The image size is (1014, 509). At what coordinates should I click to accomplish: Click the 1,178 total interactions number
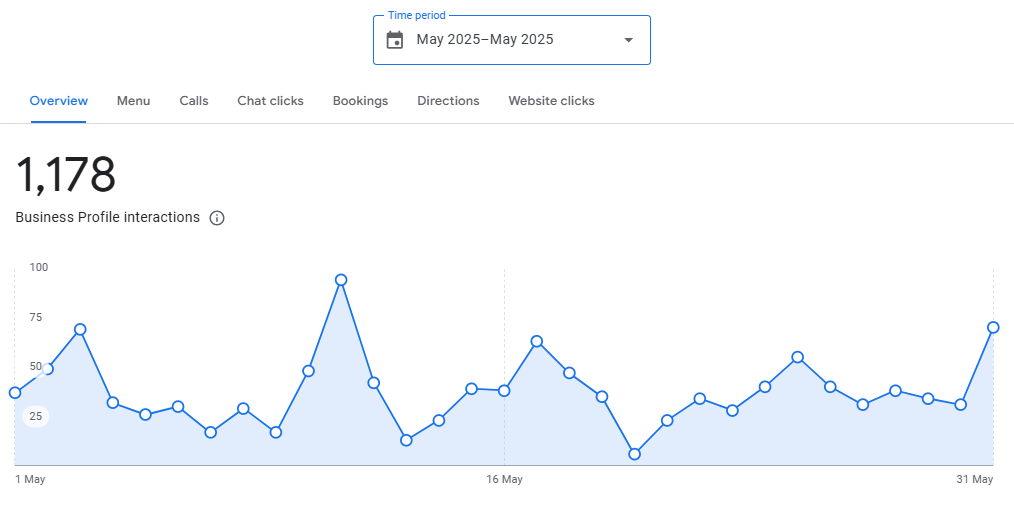point(65,175)
